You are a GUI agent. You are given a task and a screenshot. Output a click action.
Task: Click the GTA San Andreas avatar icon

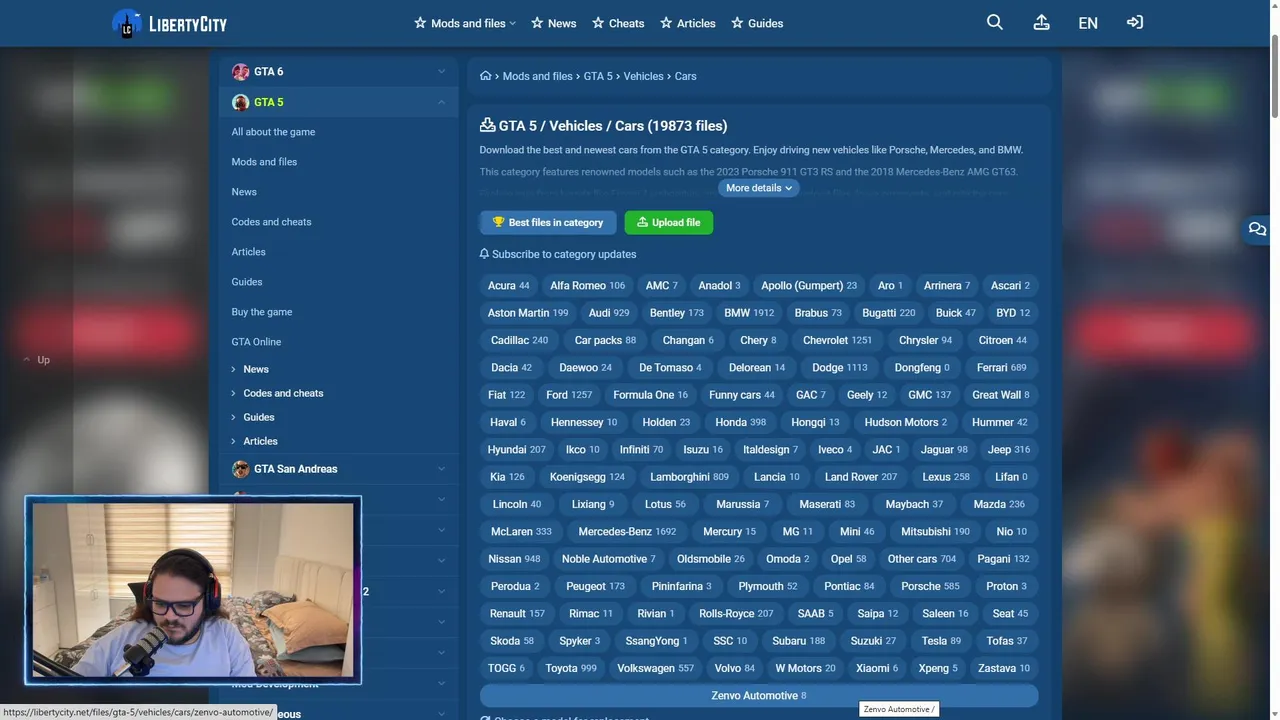point(240,469)
